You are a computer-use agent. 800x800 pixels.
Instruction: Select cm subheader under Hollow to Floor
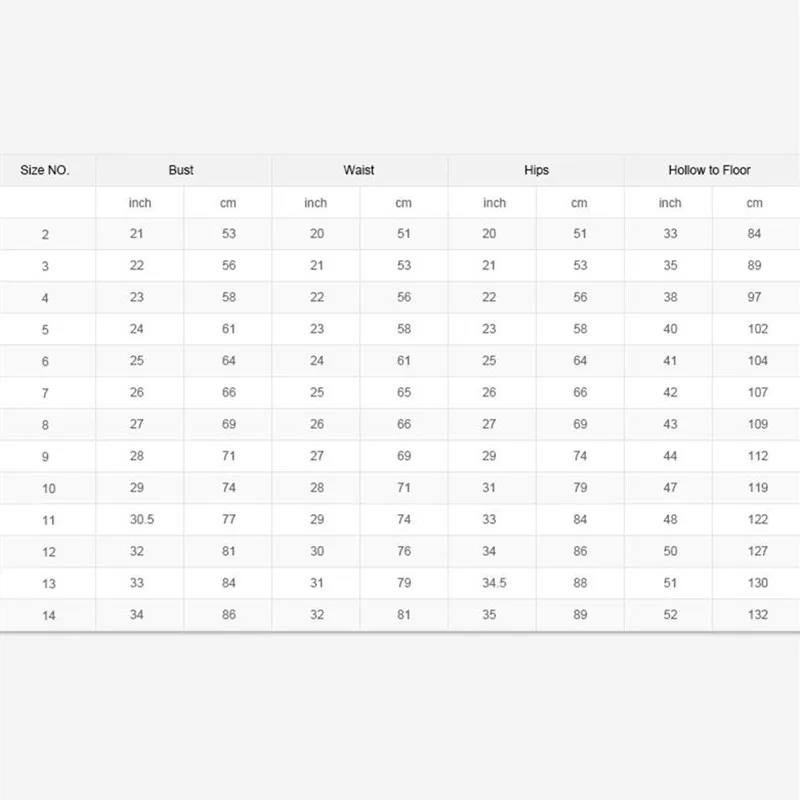click(x=754, y=203)
